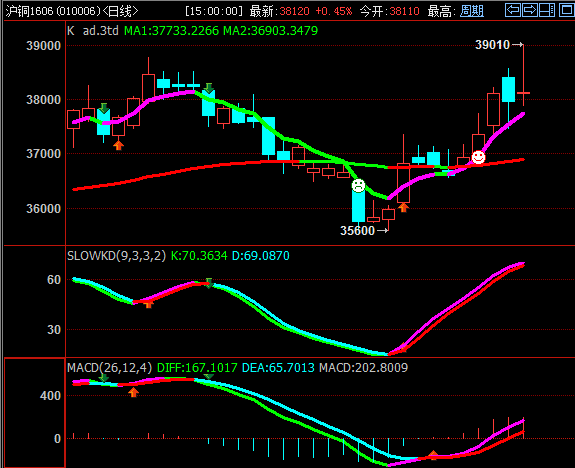Click the 日线 timeframe label

[120, 11]
